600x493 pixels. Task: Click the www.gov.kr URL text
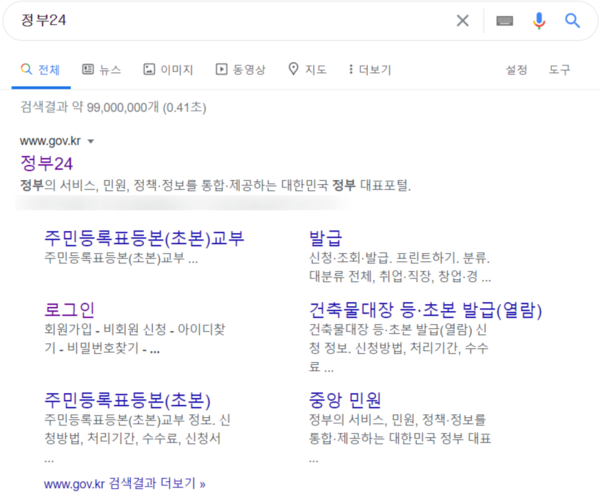pos(50,141)
